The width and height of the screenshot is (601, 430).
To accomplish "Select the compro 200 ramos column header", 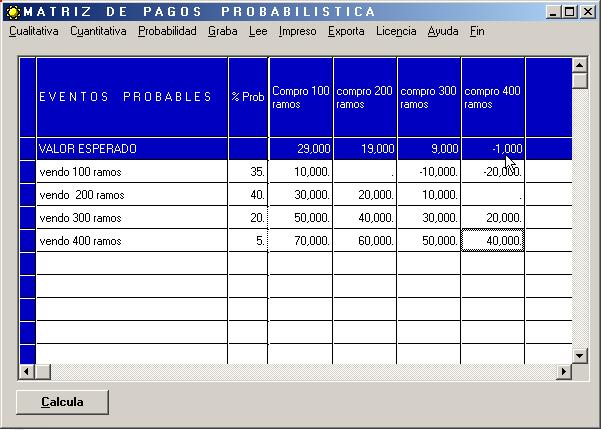I will pyautogui.click(x=365, y=97).
